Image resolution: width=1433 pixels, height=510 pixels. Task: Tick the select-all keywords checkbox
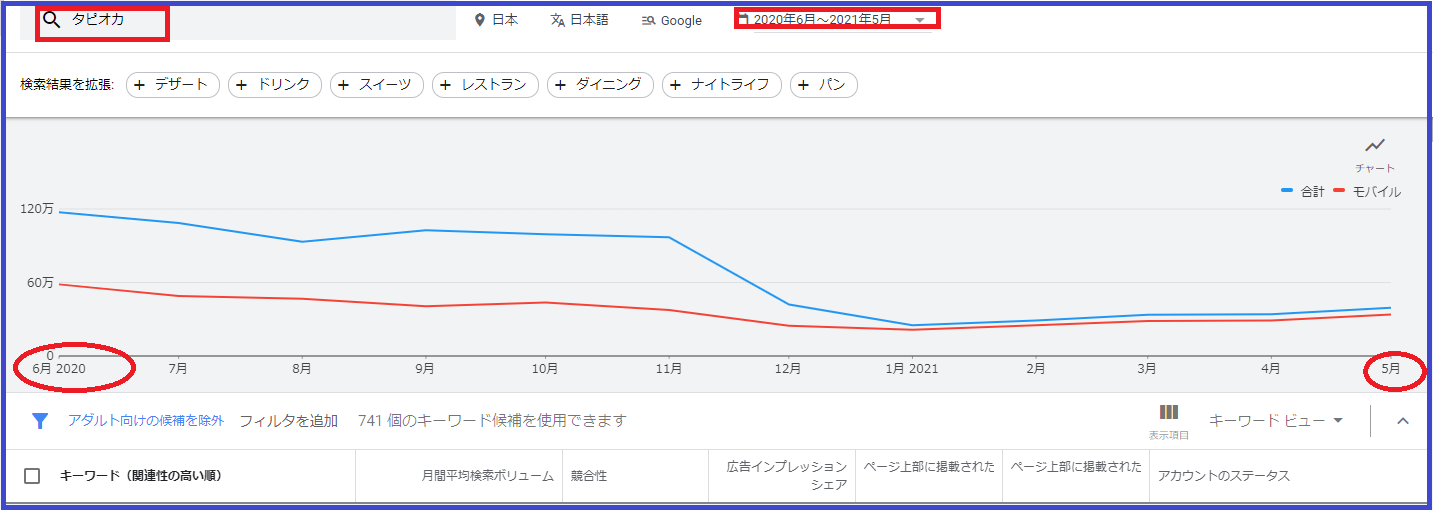pyautogui.click(x=32, y=476)
